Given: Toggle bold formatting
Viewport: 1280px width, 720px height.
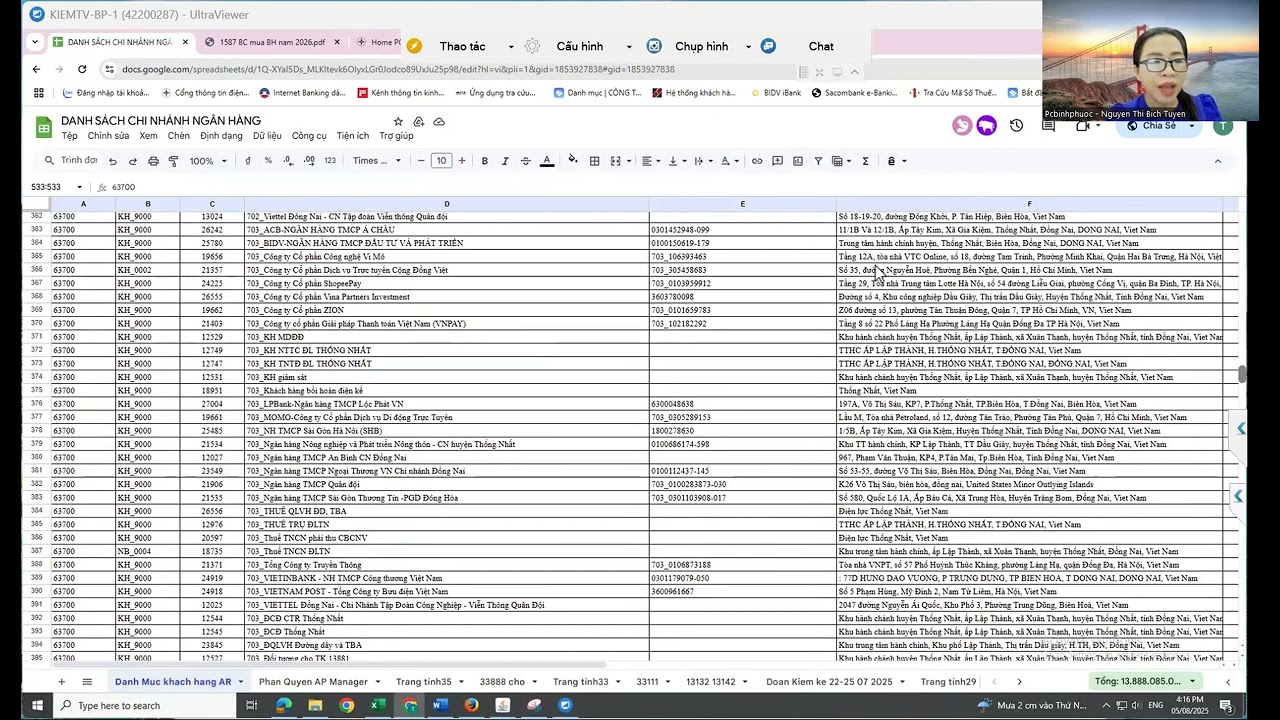Looking at the screenshot, I should [x=485, y=161].
